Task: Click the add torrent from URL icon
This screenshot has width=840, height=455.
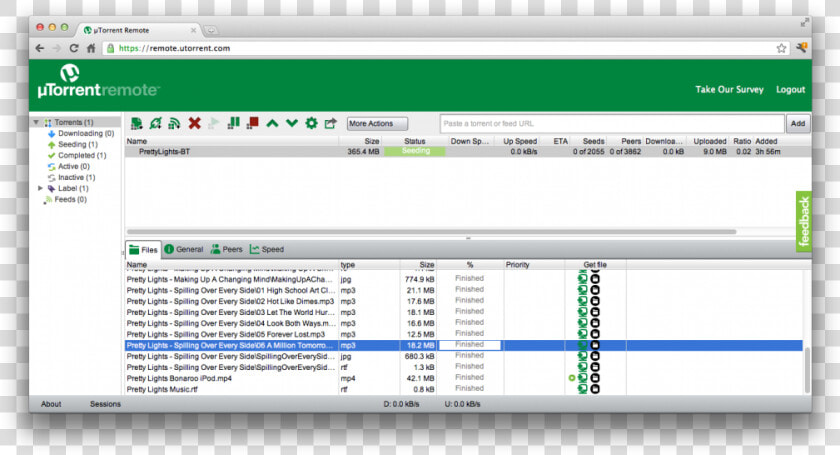Action: (155, 123)
